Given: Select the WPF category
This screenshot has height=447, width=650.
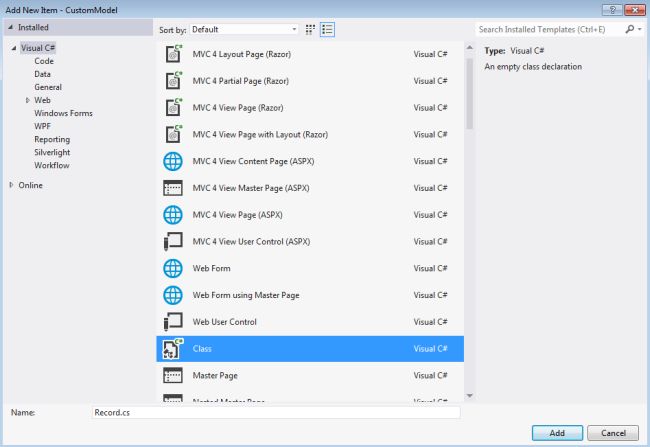Looking at the screenshot, I should tap(42, 126).
